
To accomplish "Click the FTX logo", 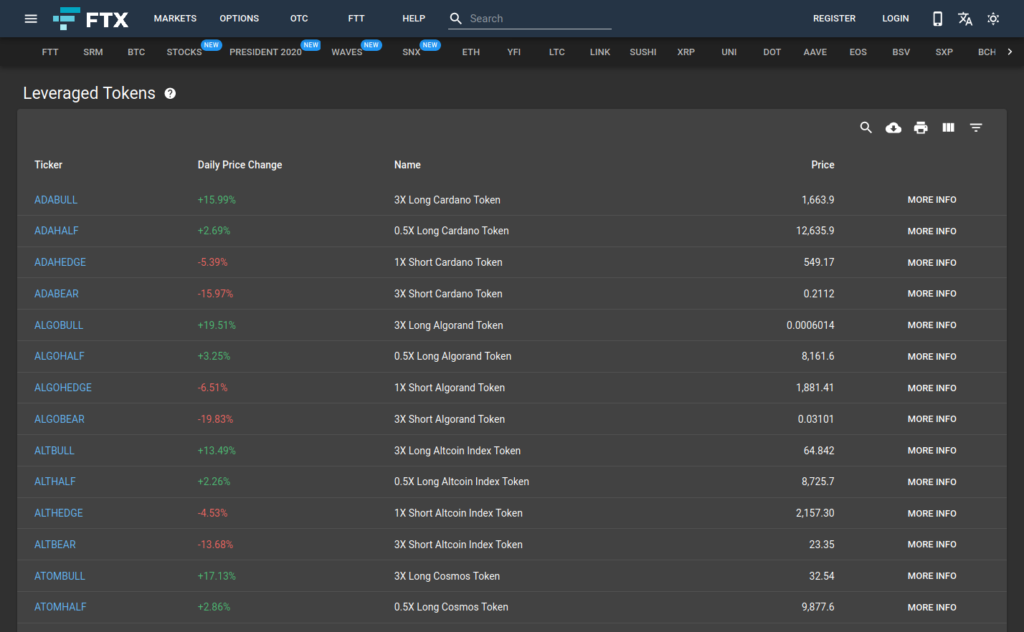I will coord(91,19).
